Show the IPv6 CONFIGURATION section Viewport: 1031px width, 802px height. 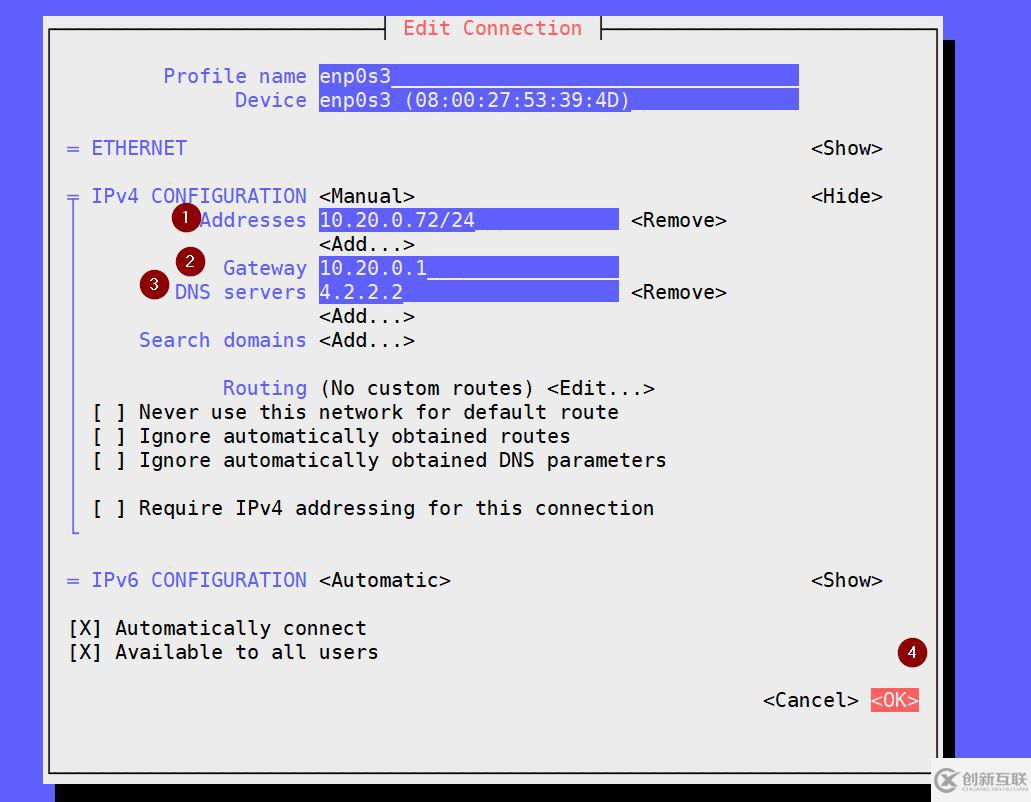846,580
